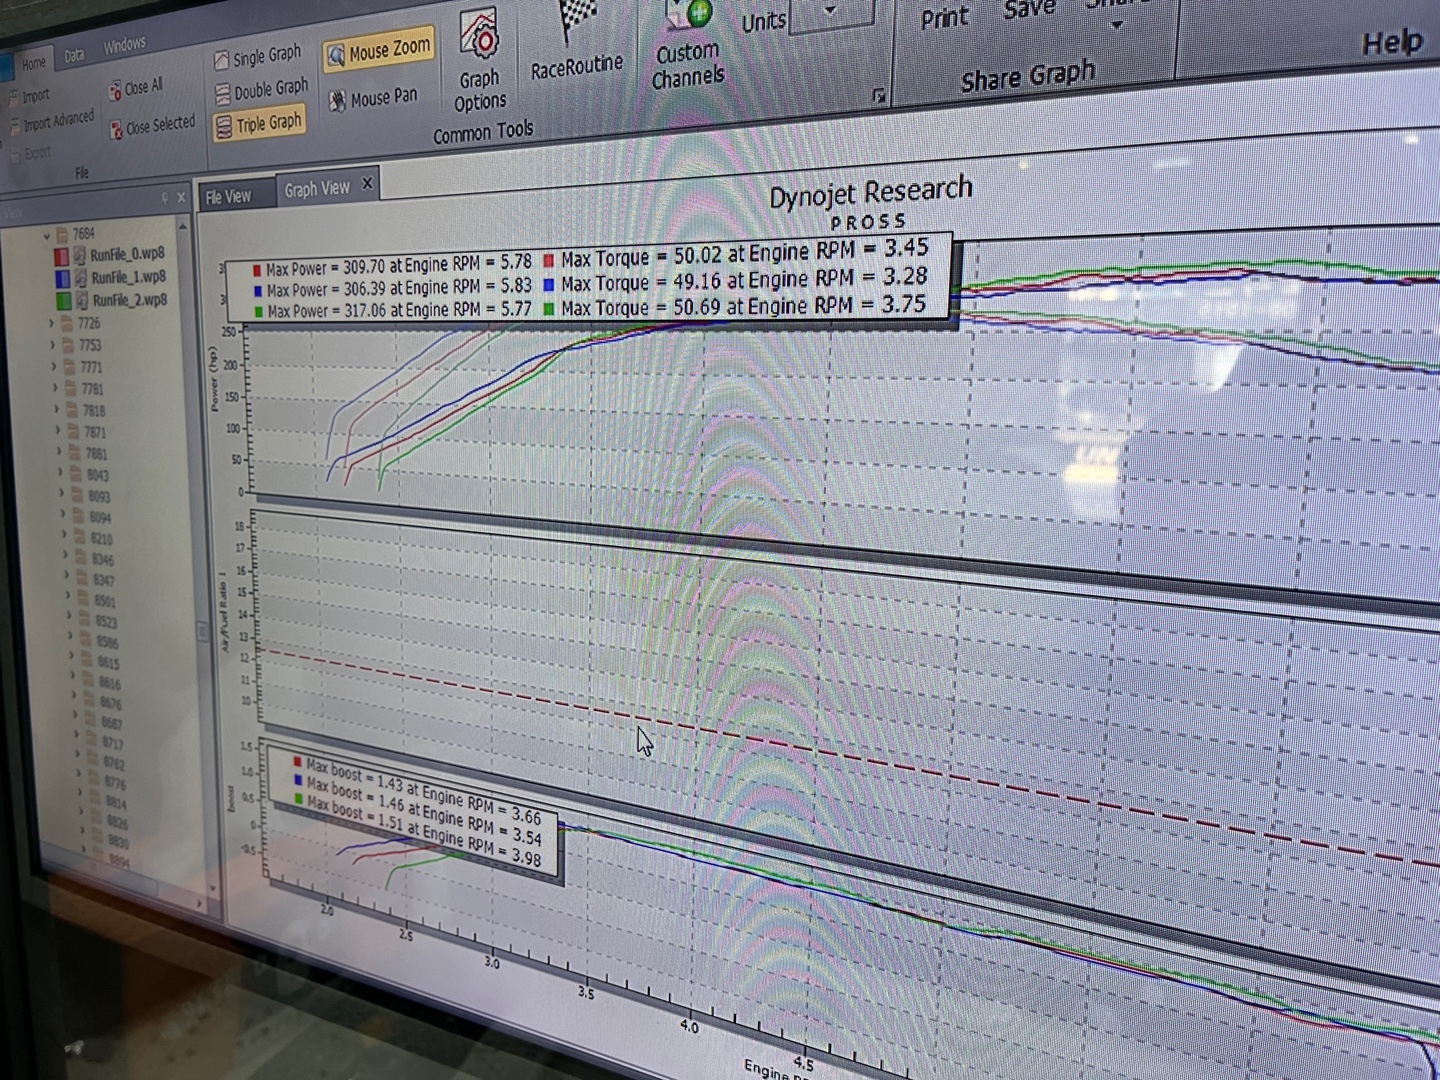Viewport: 1440px width, 1080px height.
Task: Click Import Advanced
Action: (x=57, y=121)
